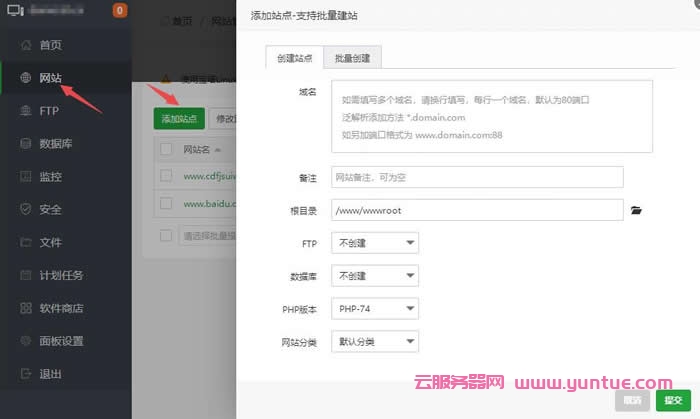The image size is (700, 419).
Task: Expand the 网站分类 默认分类 dropdown
Action: (x=376, y=342)
